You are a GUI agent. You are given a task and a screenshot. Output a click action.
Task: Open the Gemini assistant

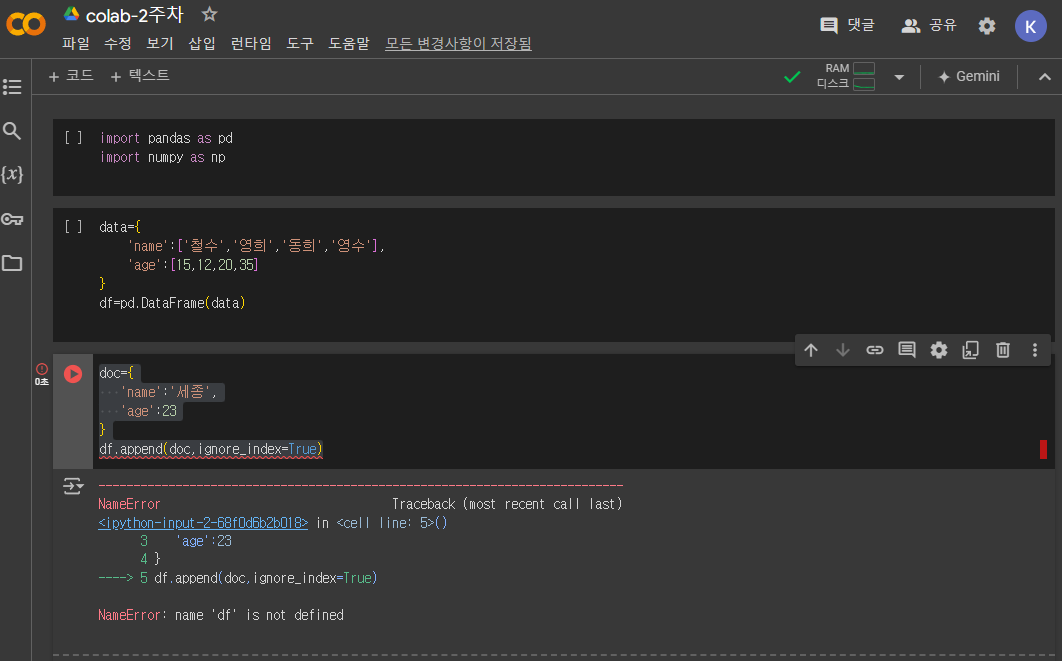(x=969, y=77)
